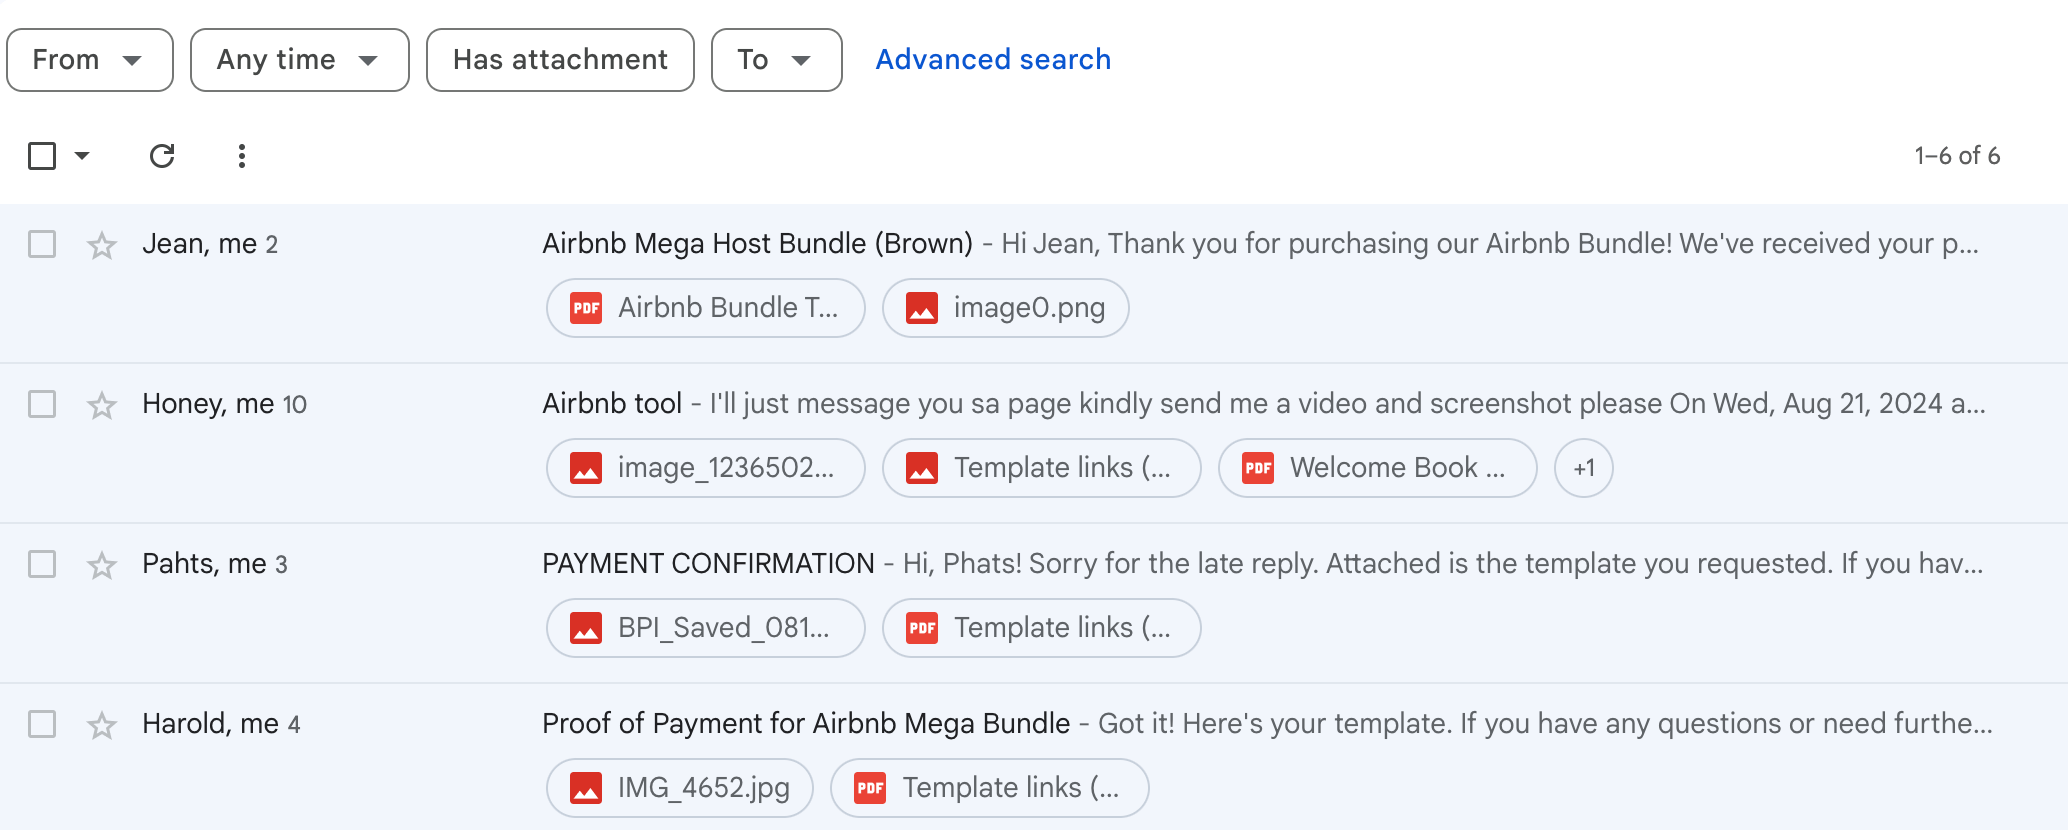Star the Jean, me conversation
2068x830 pixels.
click(102, 245)
